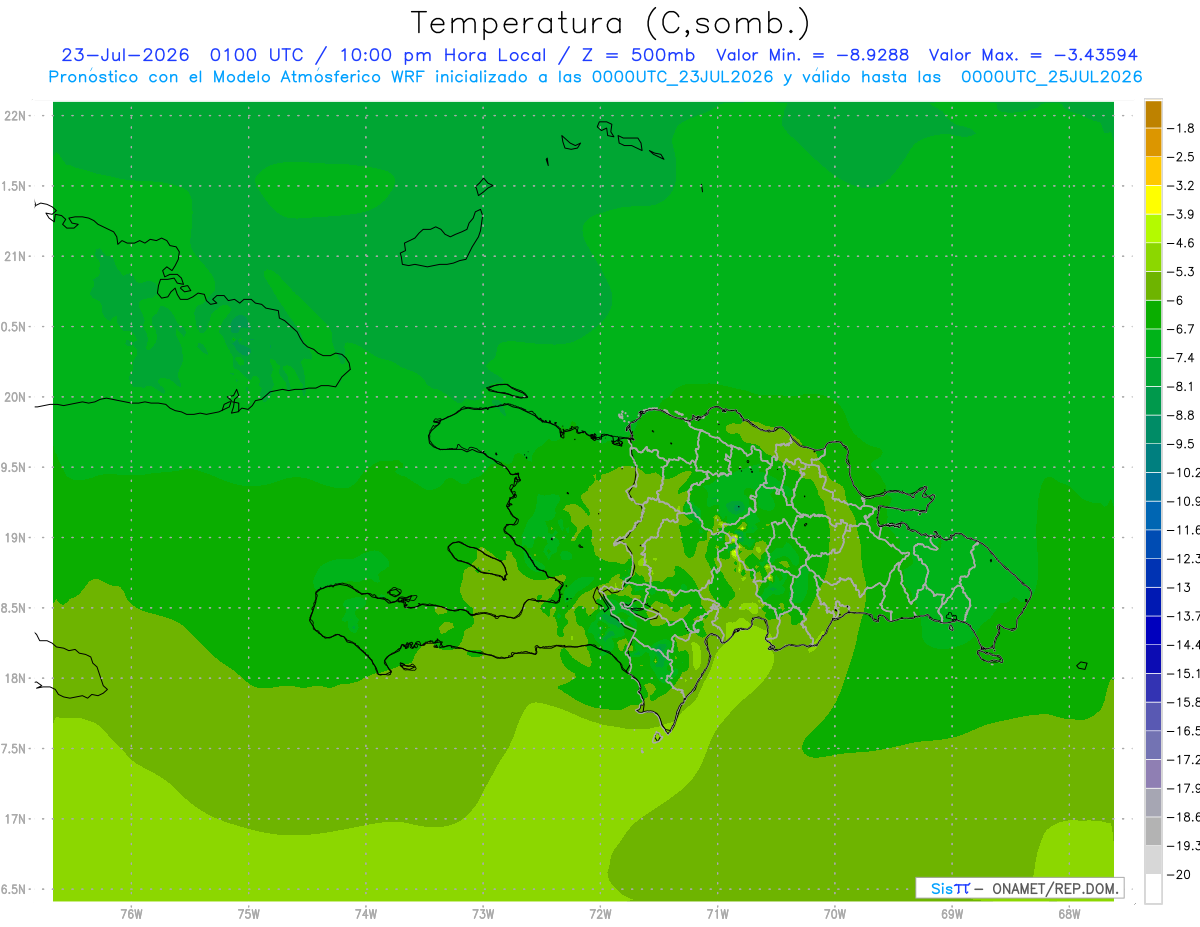Click the "-6.7" legend value

(x=1182, y=329)
